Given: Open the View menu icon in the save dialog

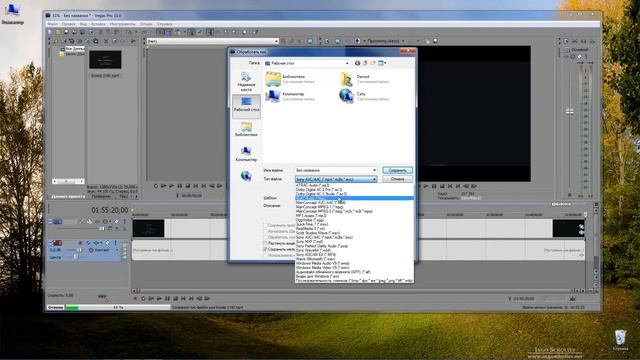Looking at the screenshot, I should pos(382,63).
